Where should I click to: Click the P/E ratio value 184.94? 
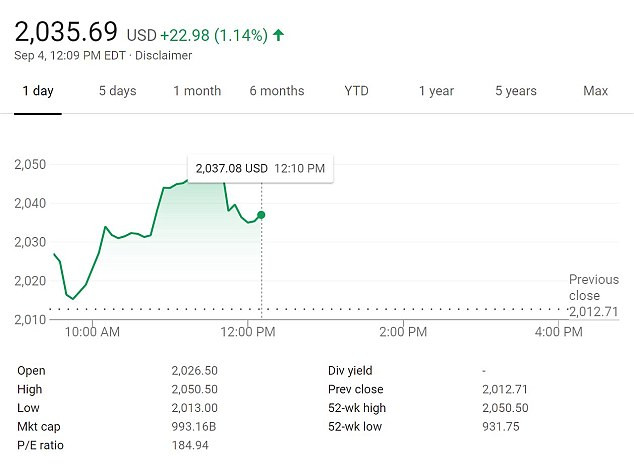tap(190, 445)
